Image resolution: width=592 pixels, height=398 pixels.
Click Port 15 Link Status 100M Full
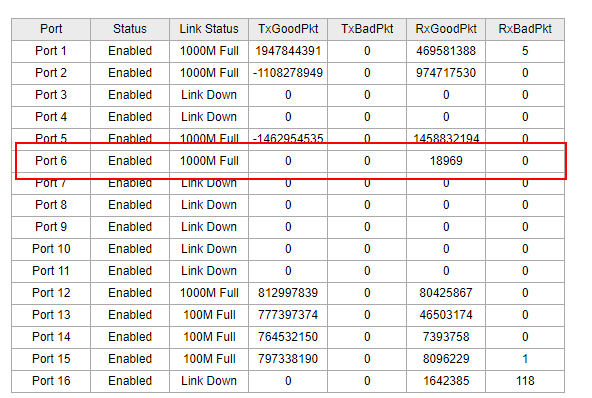(x=209, y=359)
